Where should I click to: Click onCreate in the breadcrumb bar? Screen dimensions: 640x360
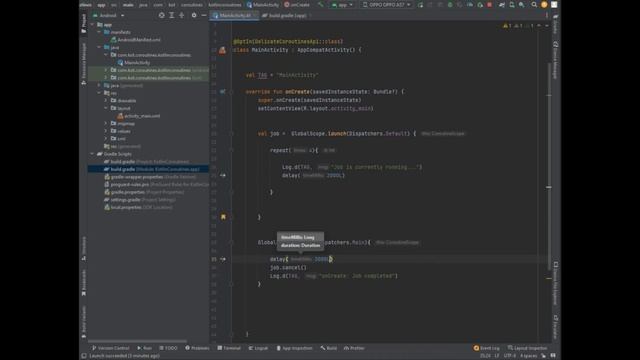(x=297, y=5)
